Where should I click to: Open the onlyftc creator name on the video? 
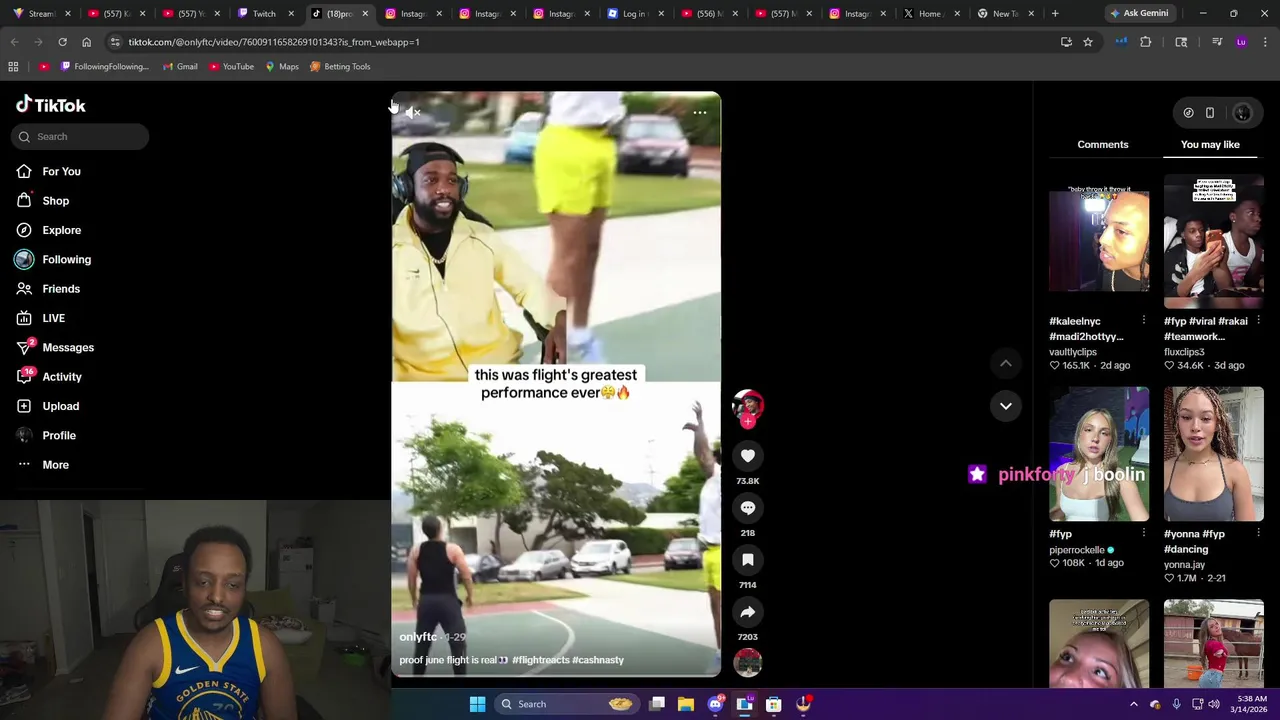click(x=418, y=637)
